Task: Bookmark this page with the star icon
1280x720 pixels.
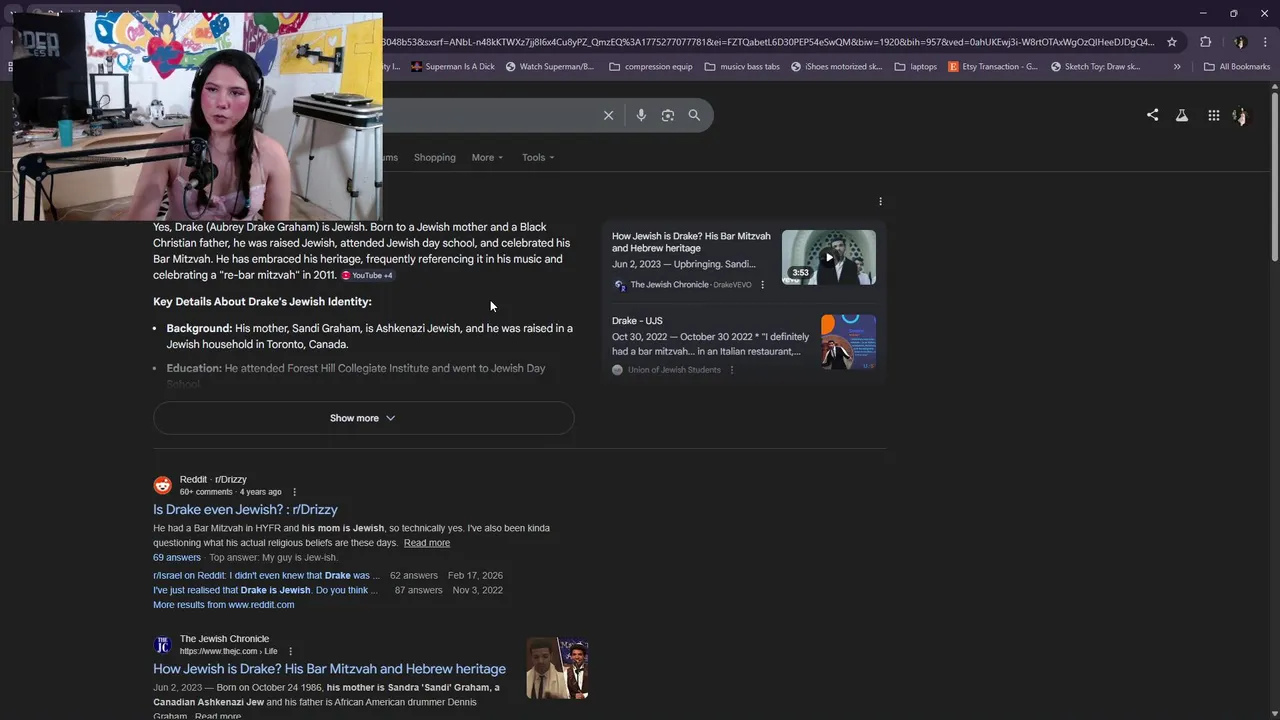Action: click(1172, 42)
